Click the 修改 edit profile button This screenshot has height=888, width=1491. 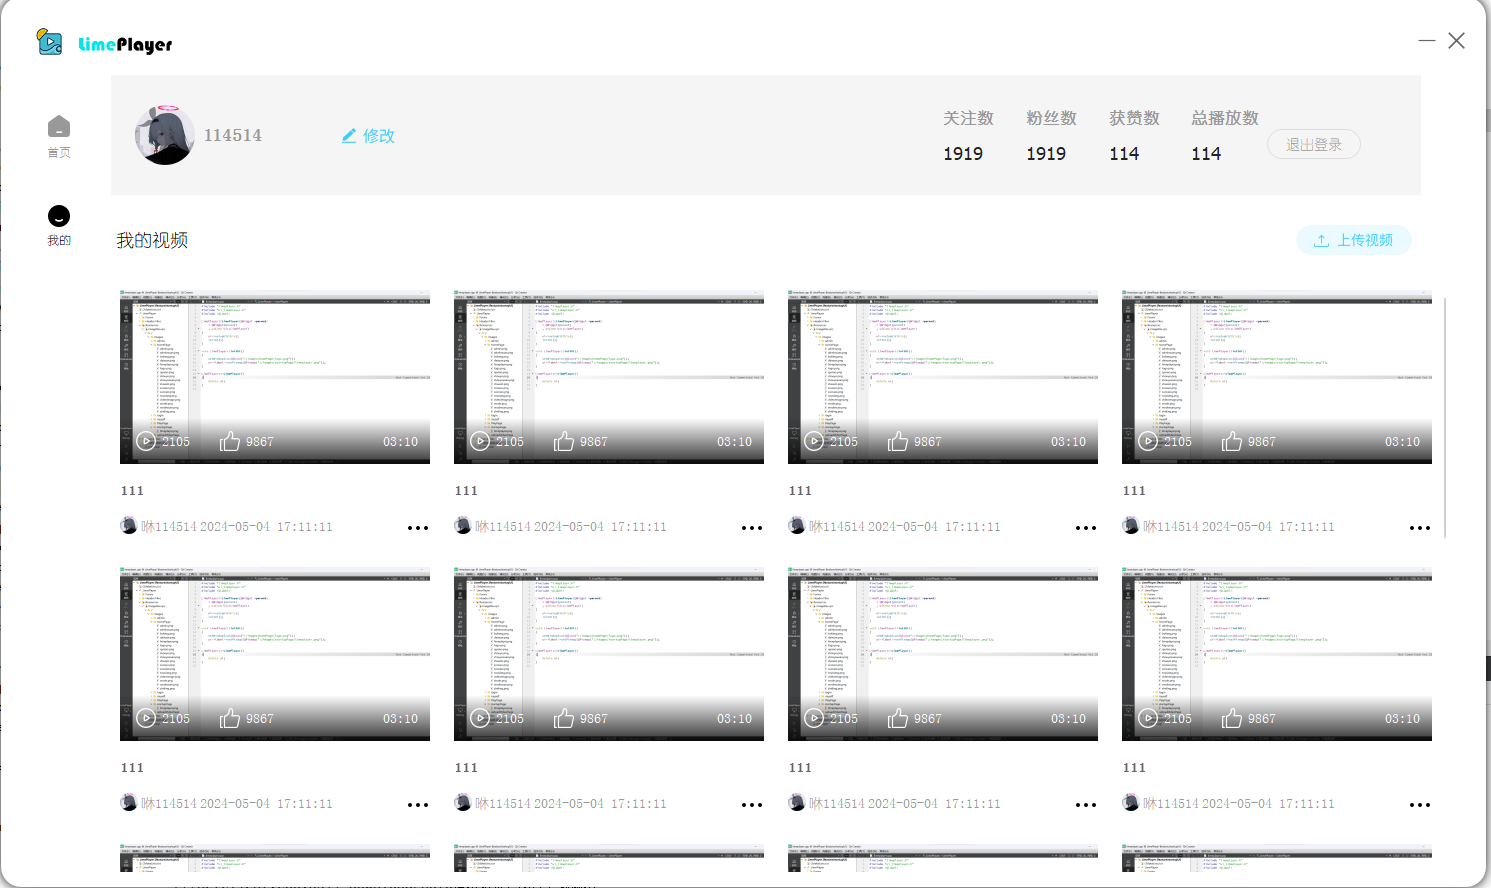(x=368, y=136)
